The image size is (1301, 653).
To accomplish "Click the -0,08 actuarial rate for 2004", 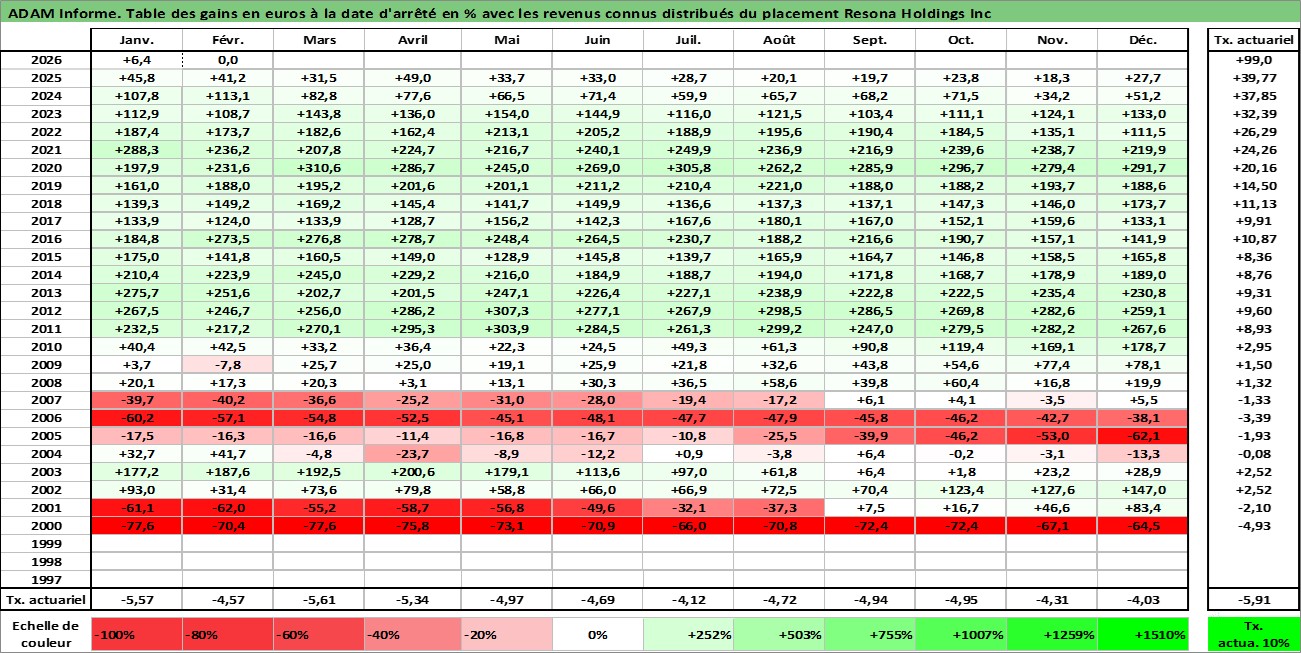I will point(1253,454).
